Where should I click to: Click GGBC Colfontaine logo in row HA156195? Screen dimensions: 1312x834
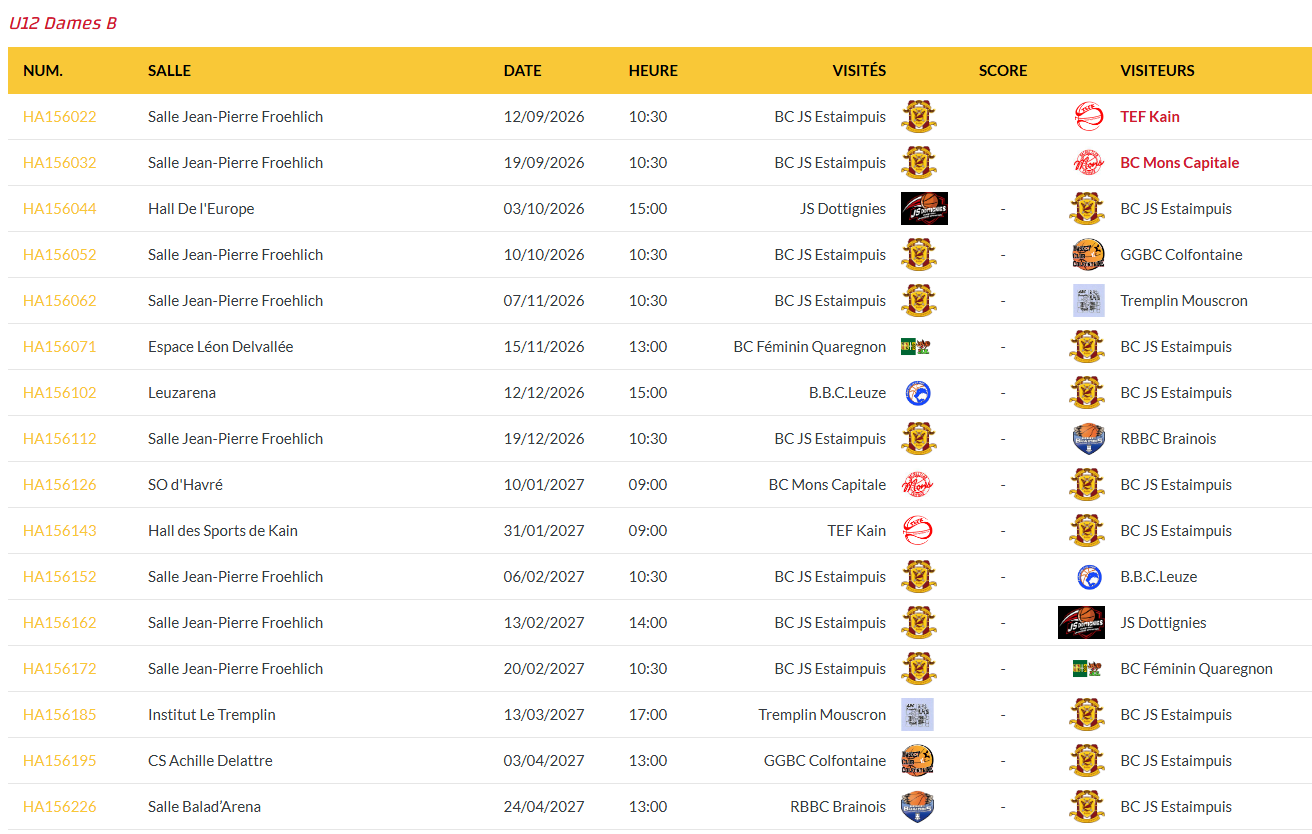(917, 761)
